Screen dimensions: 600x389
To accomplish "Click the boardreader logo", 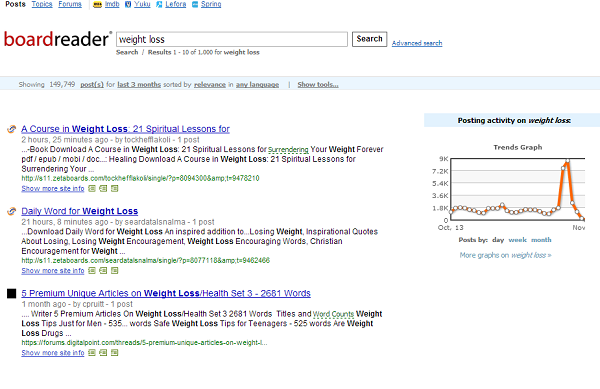I will click(x=57, y=39).
